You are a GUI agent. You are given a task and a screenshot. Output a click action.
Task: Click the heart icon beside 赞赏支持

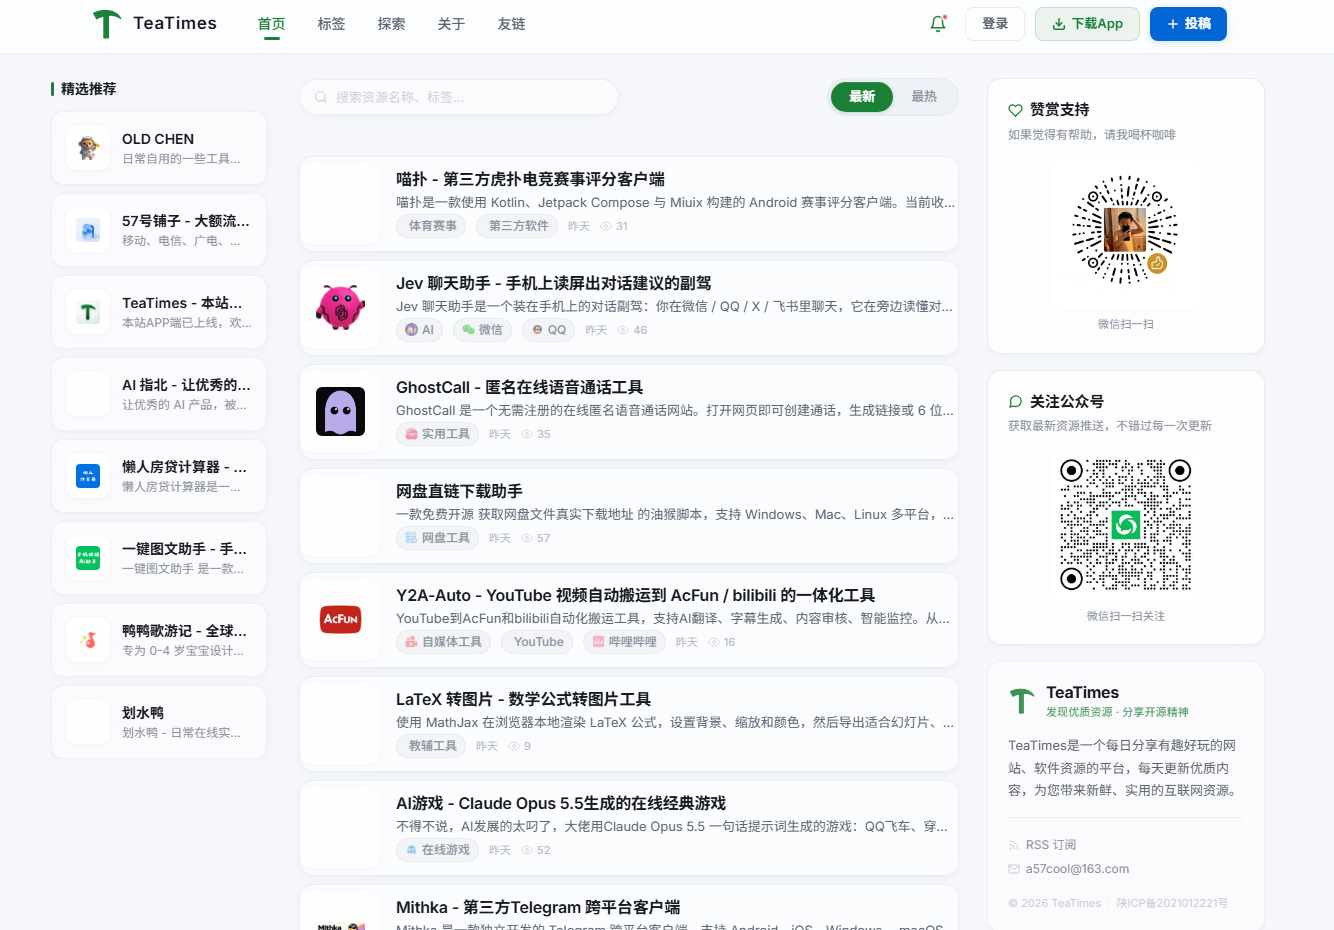coord(1015,110)
